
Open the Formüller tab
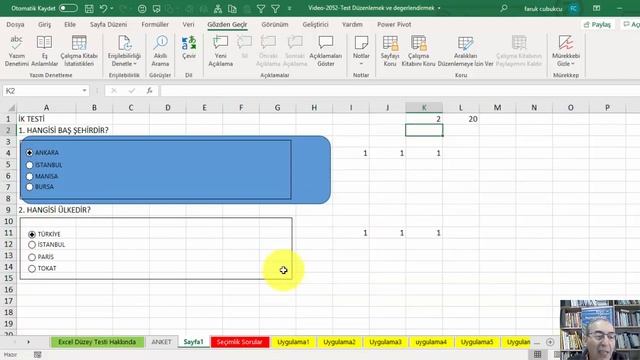(155, 24)
